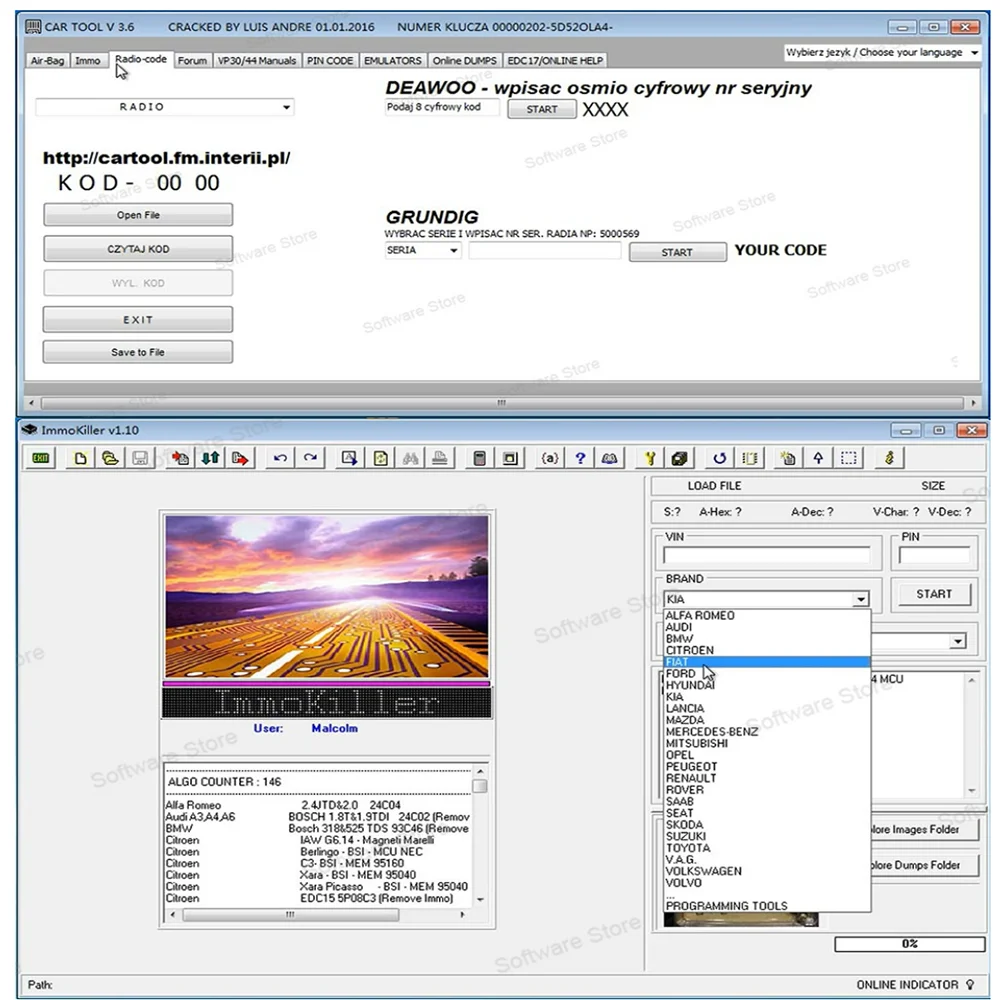The width and height of the screenshot is (1000, 1000).
Task: Click the Explore Dumps Folder button
Action: tap(925, 865)
